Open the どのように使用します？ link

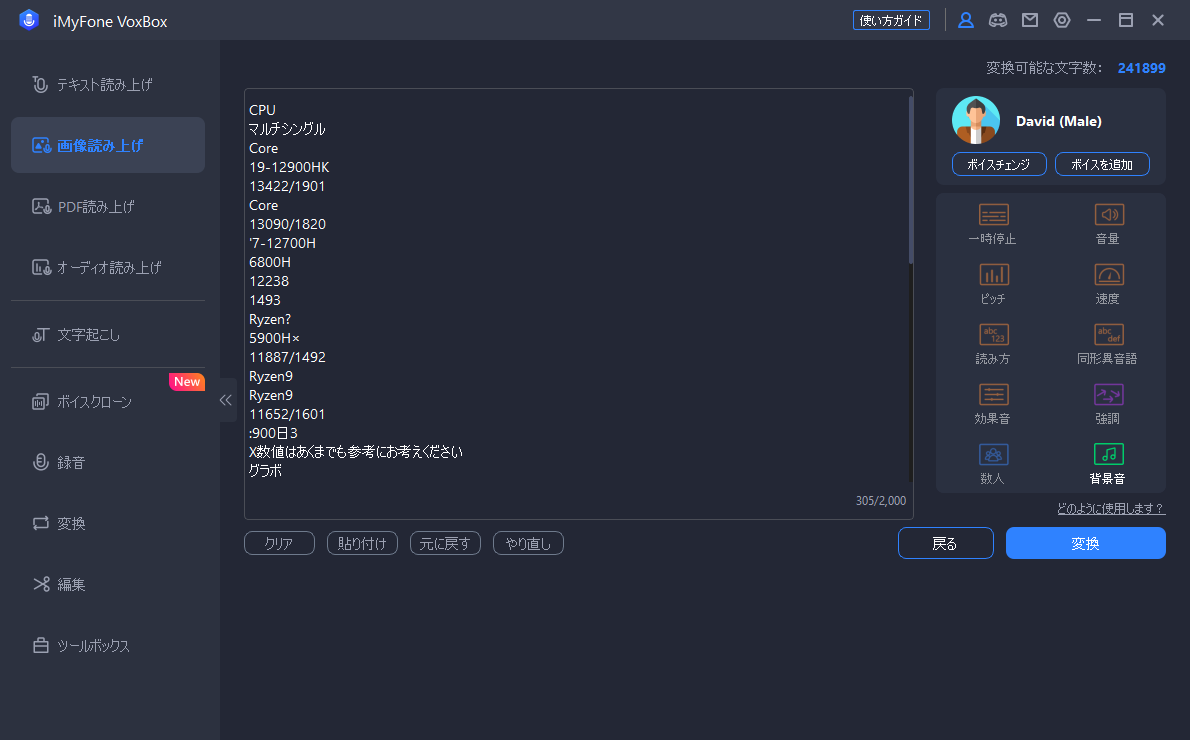pos(1111,509)
